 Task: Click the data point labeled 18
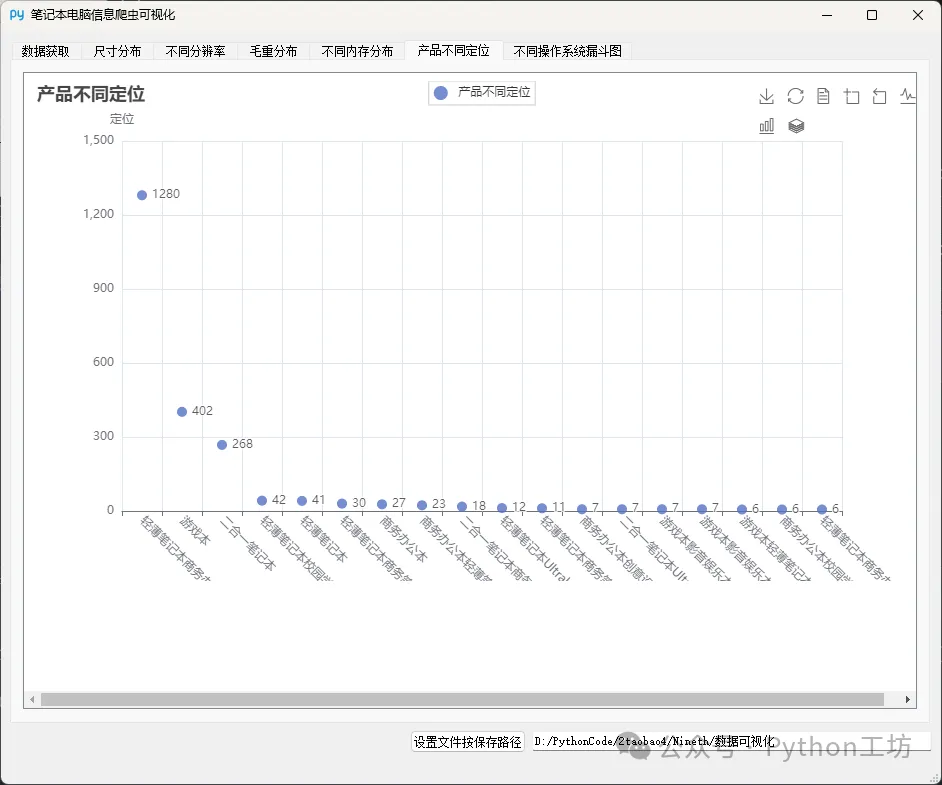click(x=462, y=507)
